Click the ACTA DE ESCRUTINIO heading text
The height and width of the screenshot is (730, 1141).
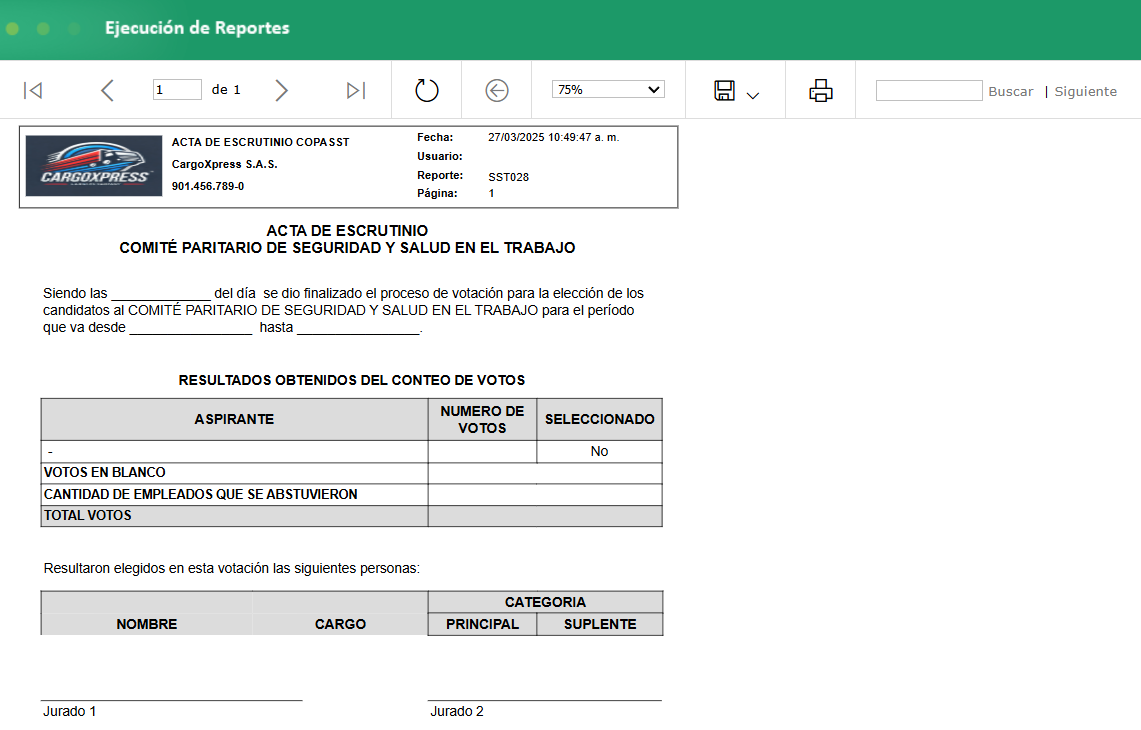[x=348, y=230]
